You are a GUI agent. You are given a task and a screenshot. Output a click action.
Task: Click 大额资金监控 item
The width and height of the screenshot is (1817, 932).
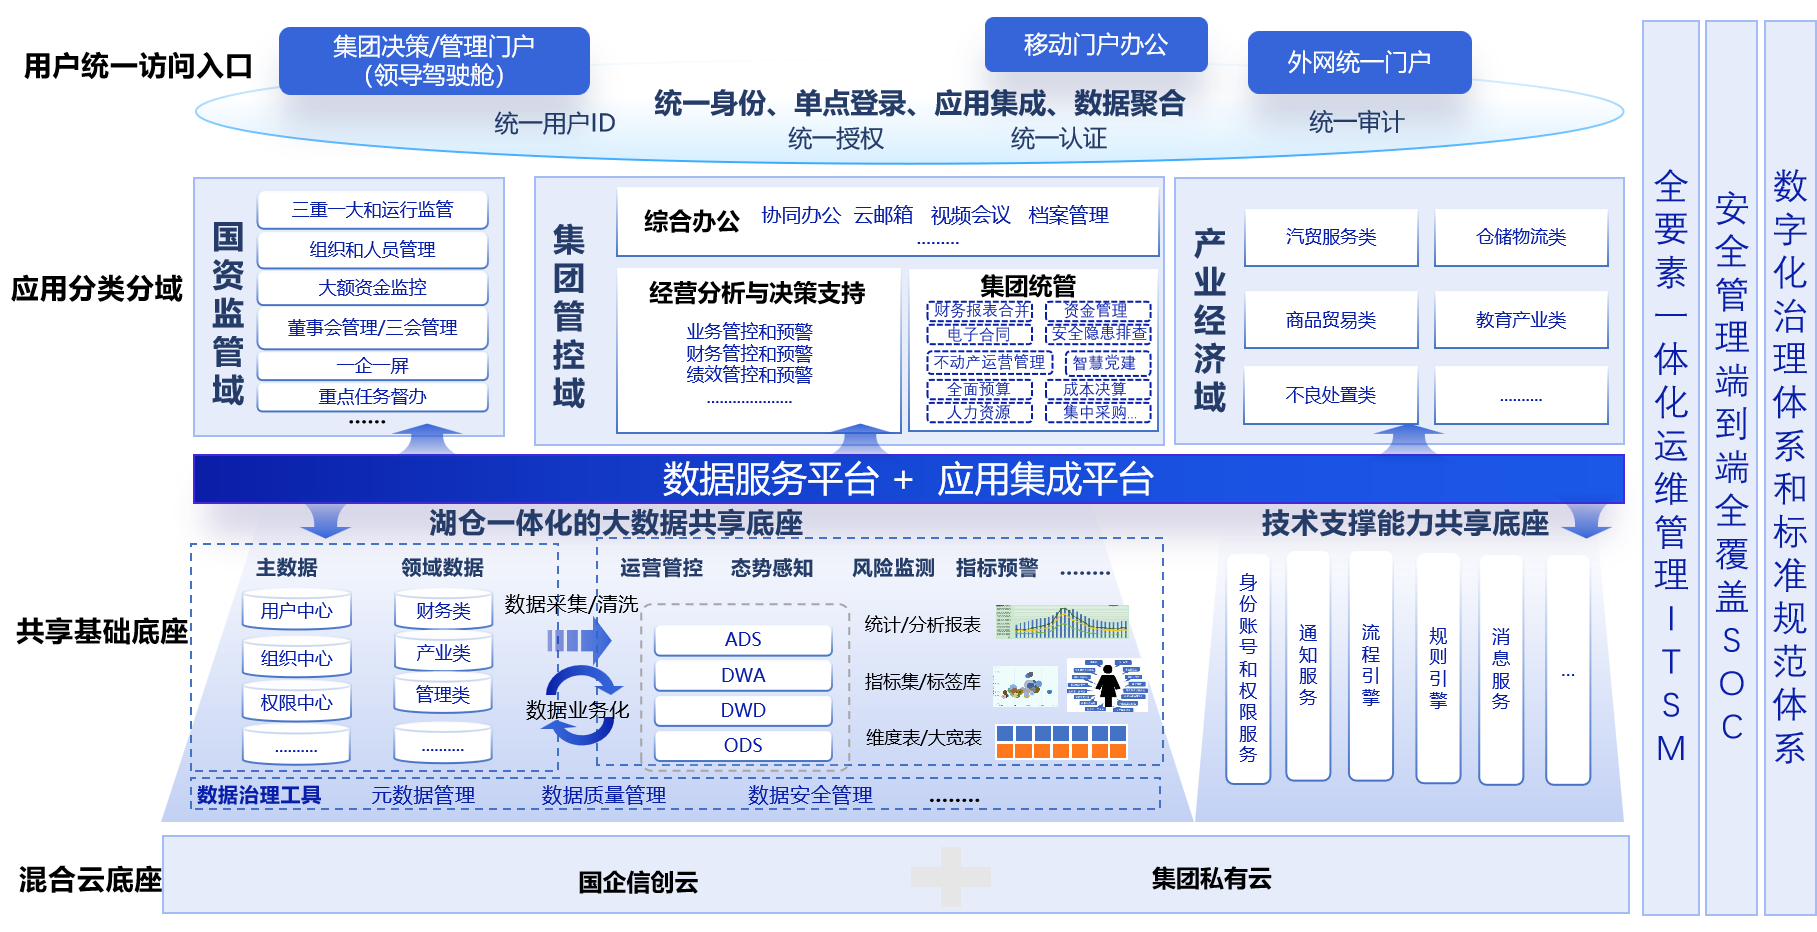click(x=372, y=288)
